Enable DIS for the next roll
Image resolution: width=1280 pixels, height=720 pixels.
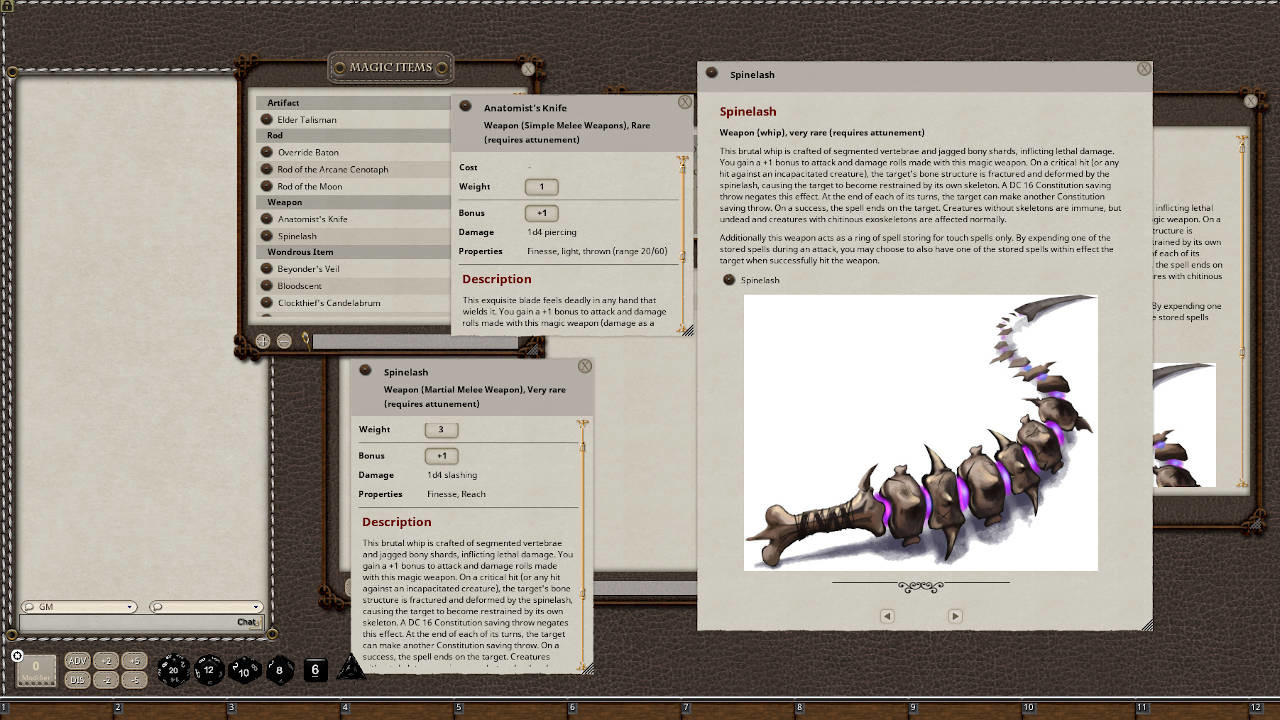coord(77,679)
